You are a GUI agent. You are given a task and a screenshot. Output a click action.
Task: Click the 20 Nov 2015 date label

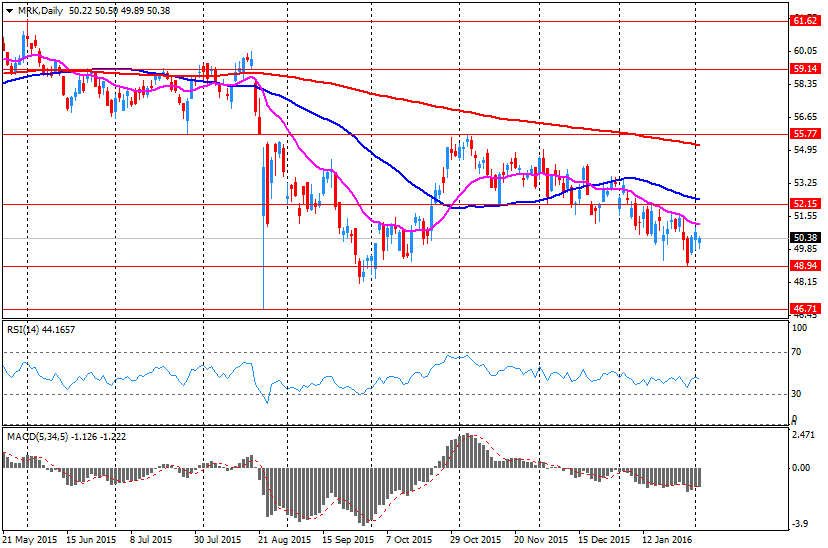(x=541, y=540)
